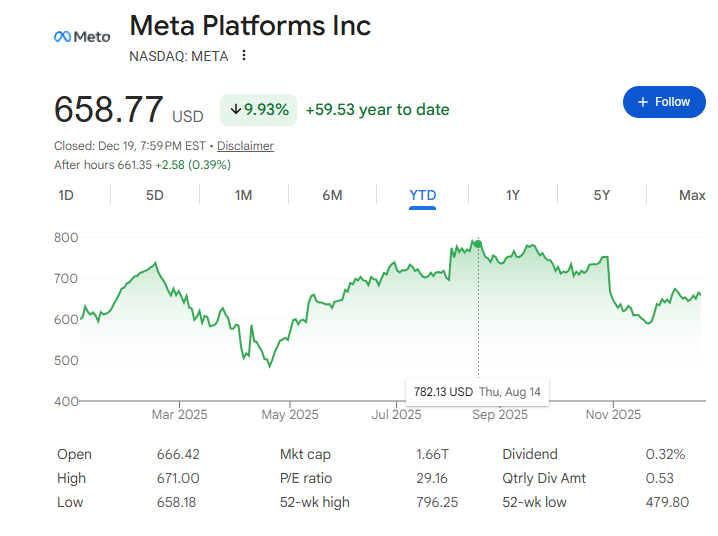This screenshot has width=718, height=536.
Task: Click the green dot marker on chart
Action: click(478, 244)
